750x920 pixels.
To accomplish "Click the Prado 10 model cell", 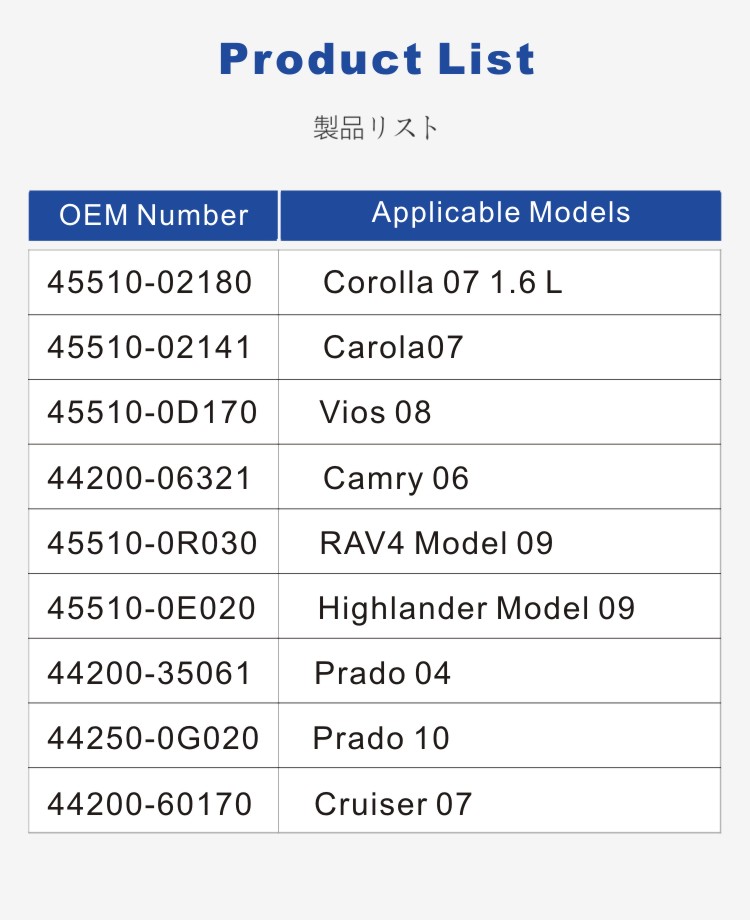I will coord(381,738).
